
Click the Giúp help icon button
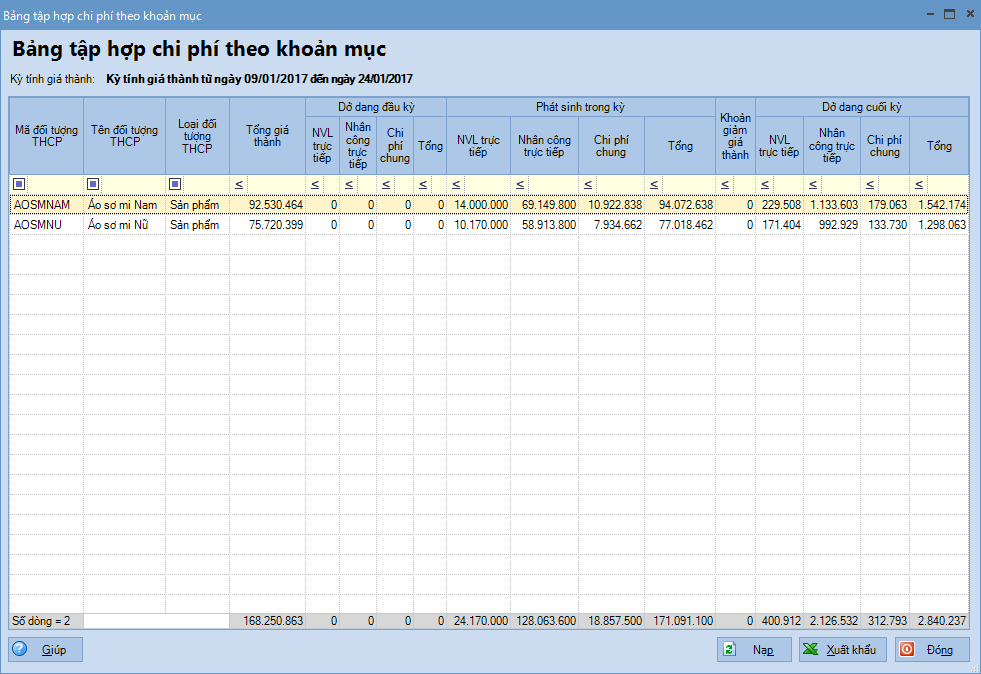(46, 650)
